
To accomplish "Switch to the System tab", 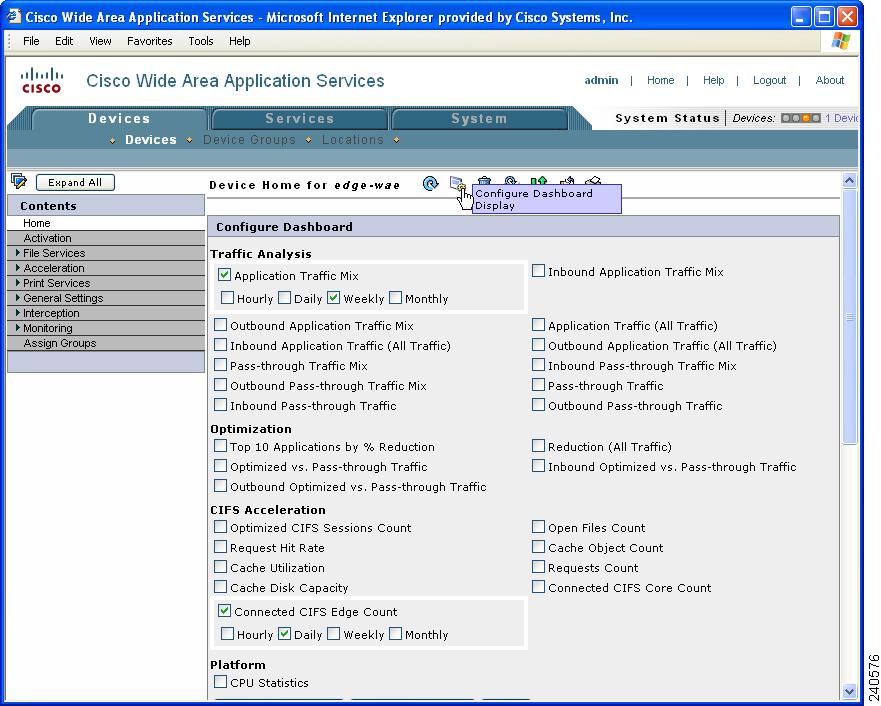I will pos(479,119).
